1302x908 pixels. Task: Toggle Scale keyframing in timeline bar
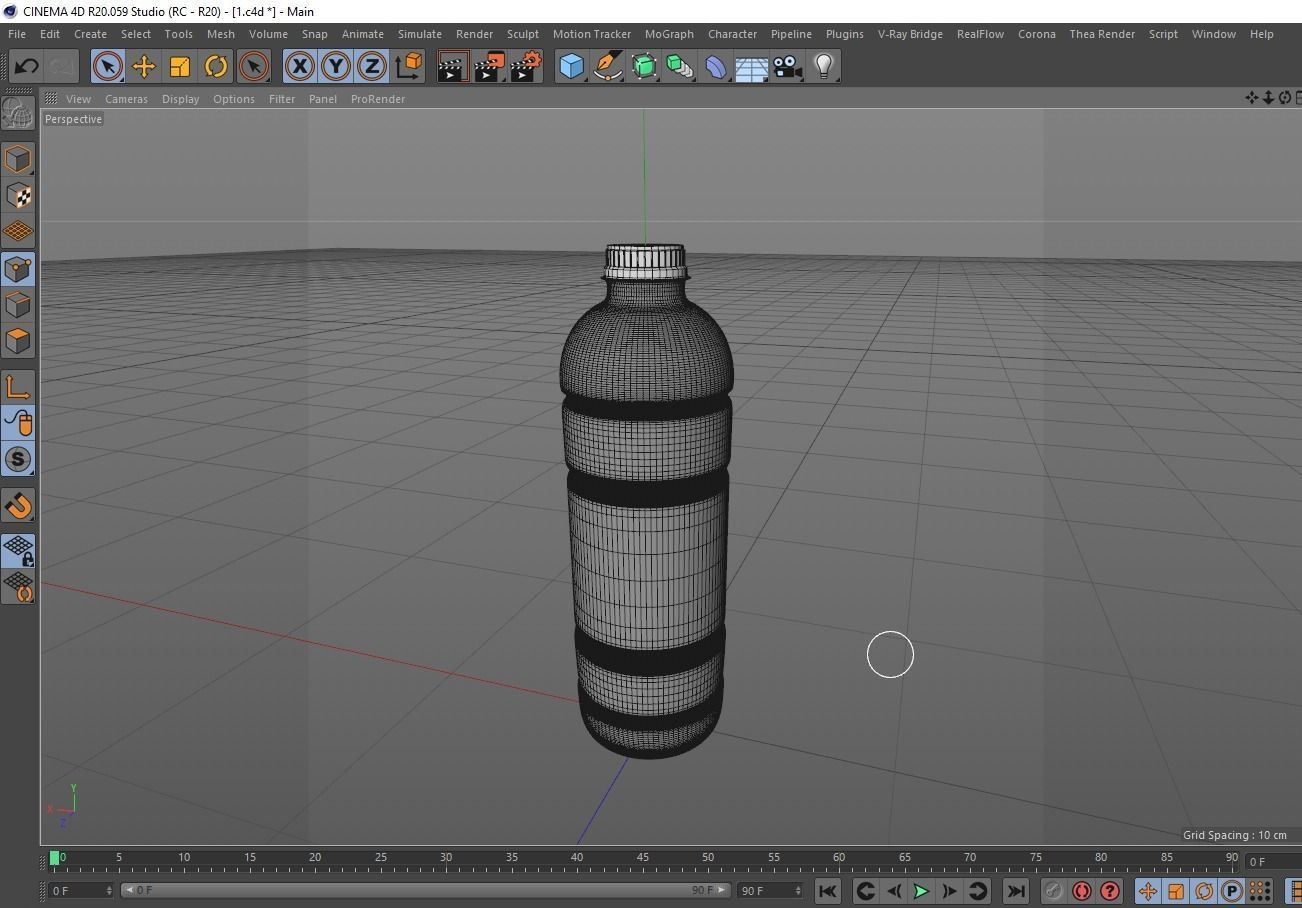tap(1175, 890)
